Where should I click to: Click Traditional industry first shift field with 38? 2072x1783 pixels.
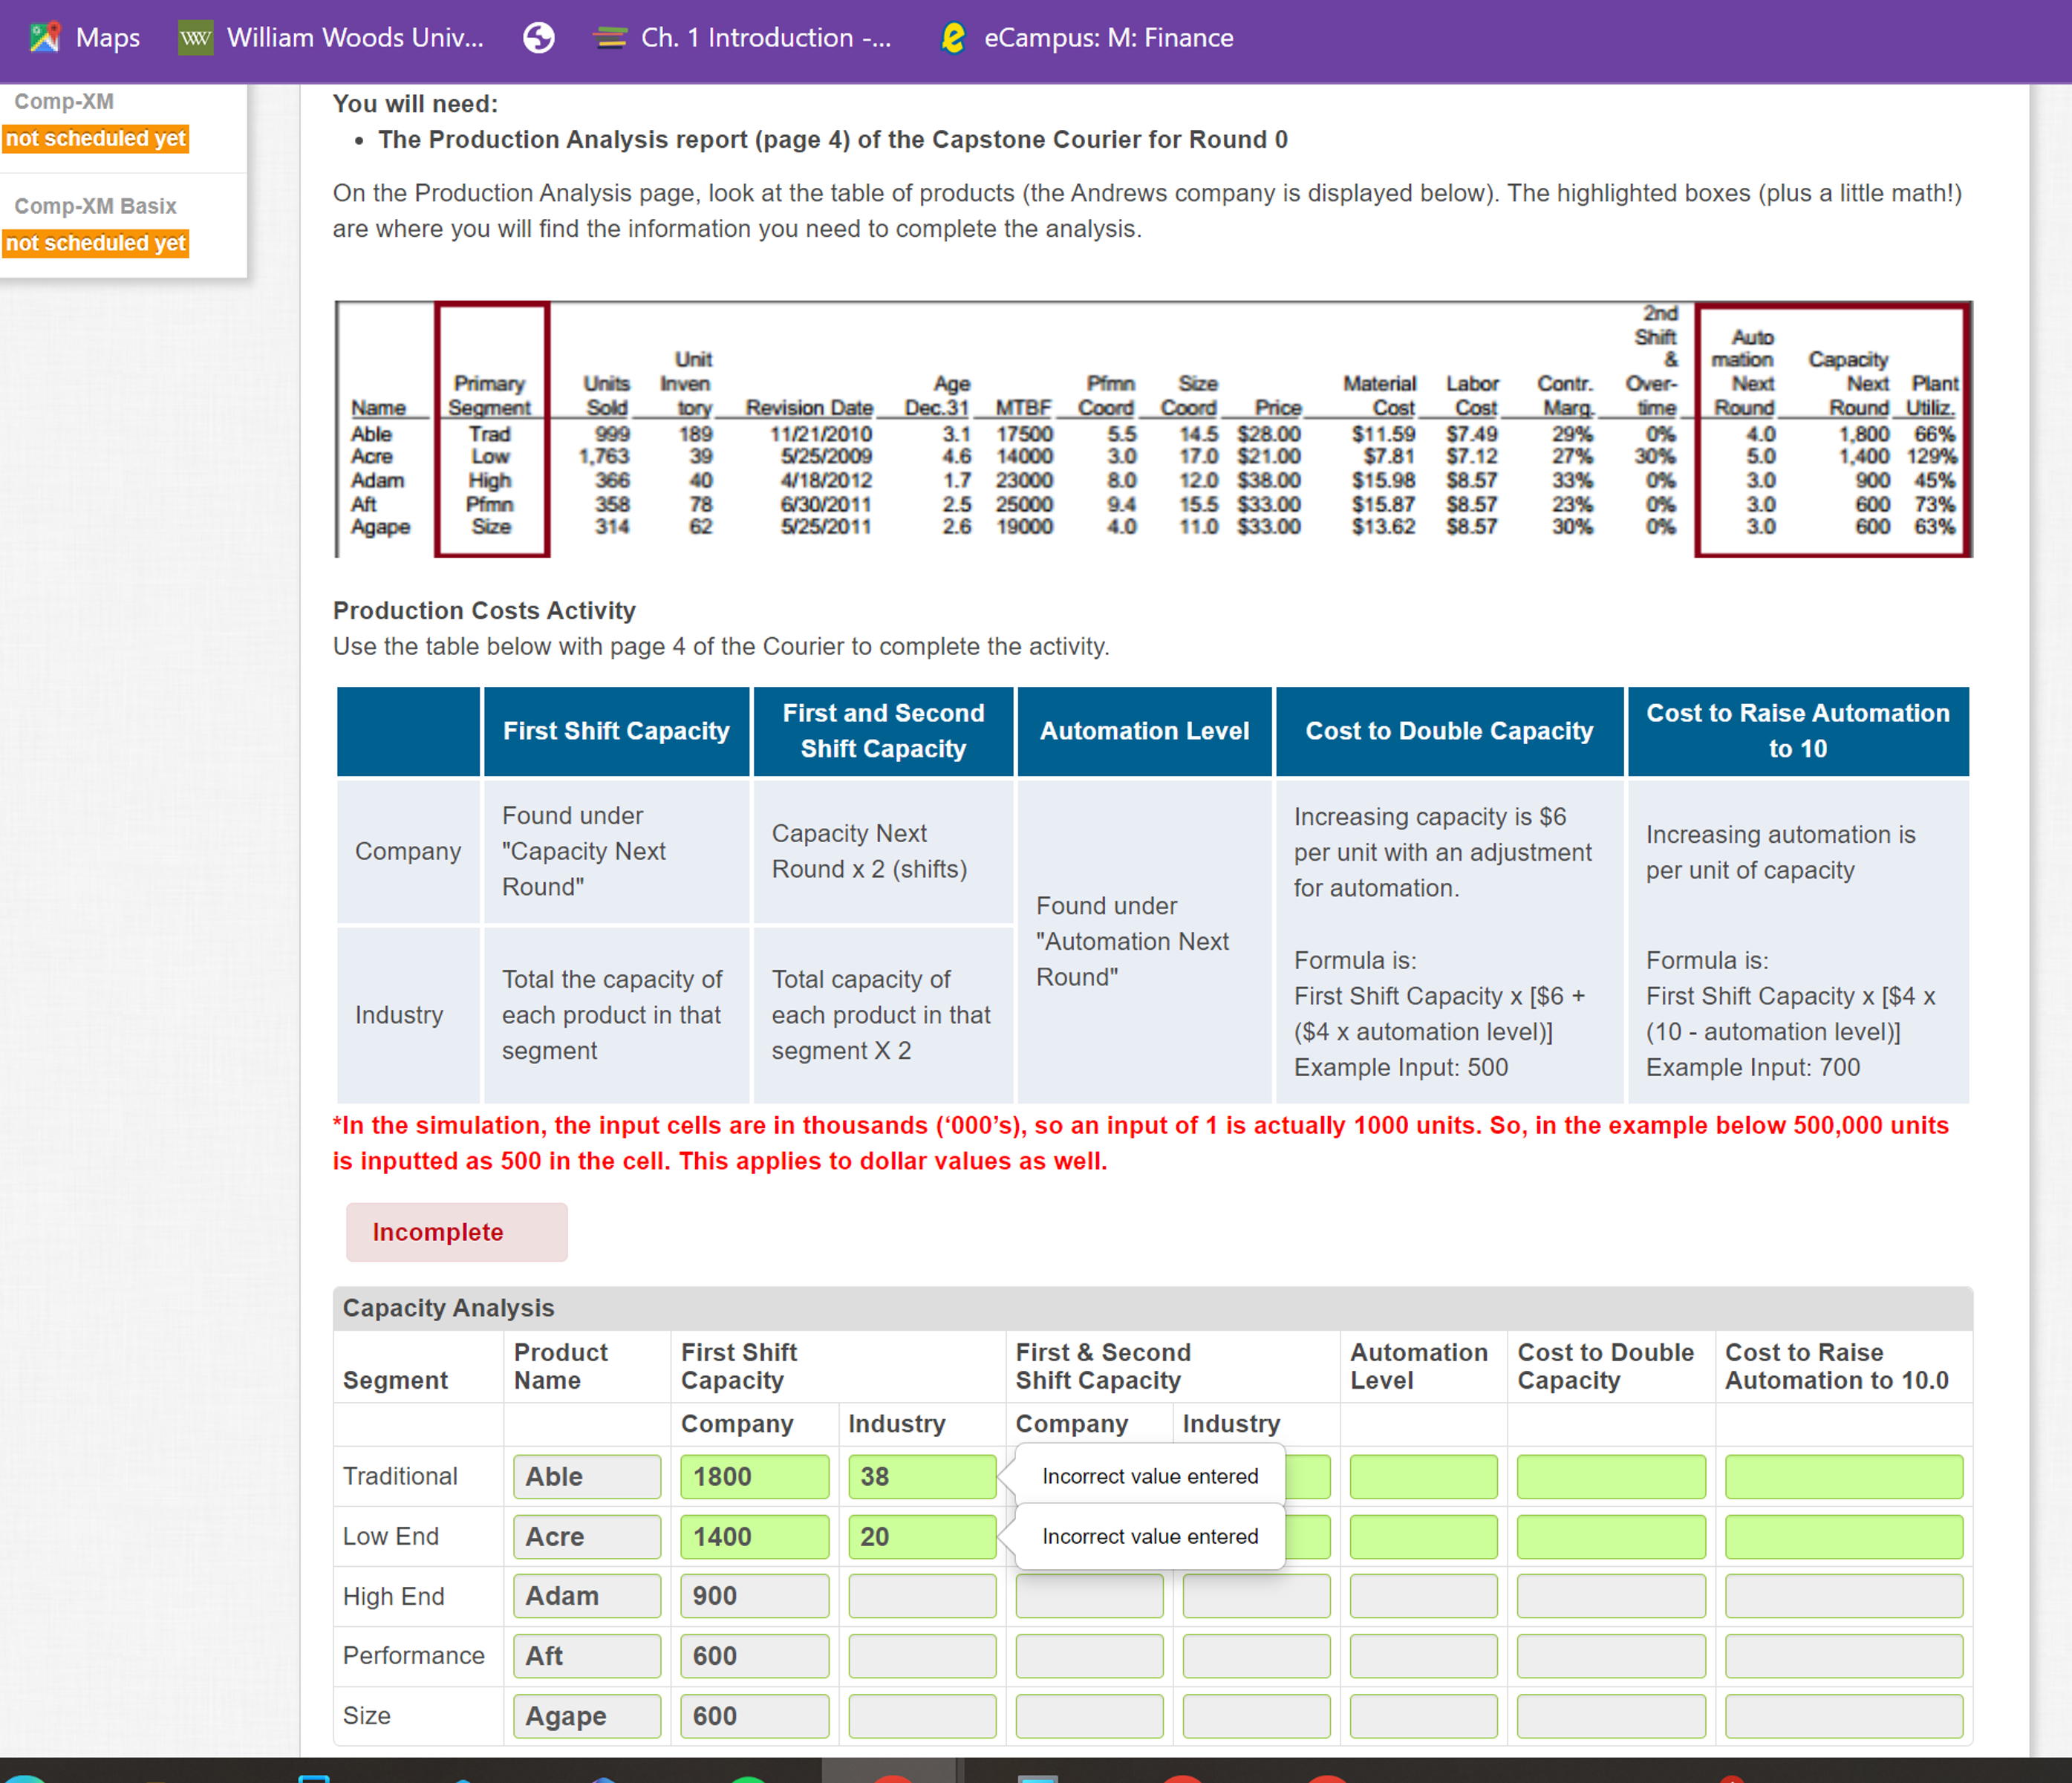[921, 1476]
